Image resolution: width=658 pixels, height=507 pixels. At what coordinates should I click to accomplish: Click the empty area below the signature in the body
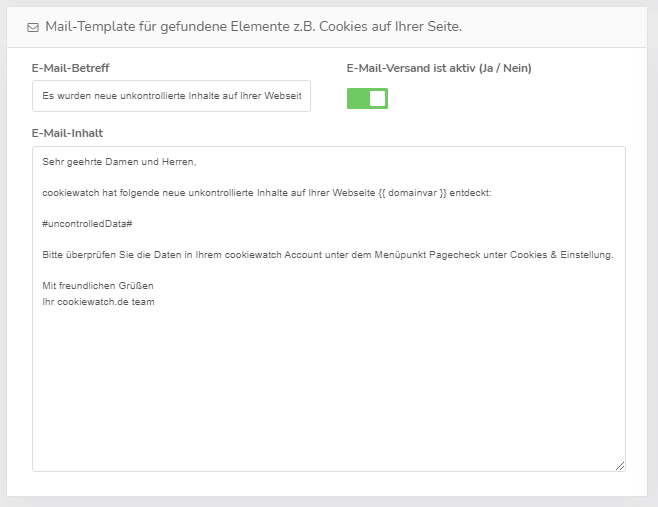point(328,390)
